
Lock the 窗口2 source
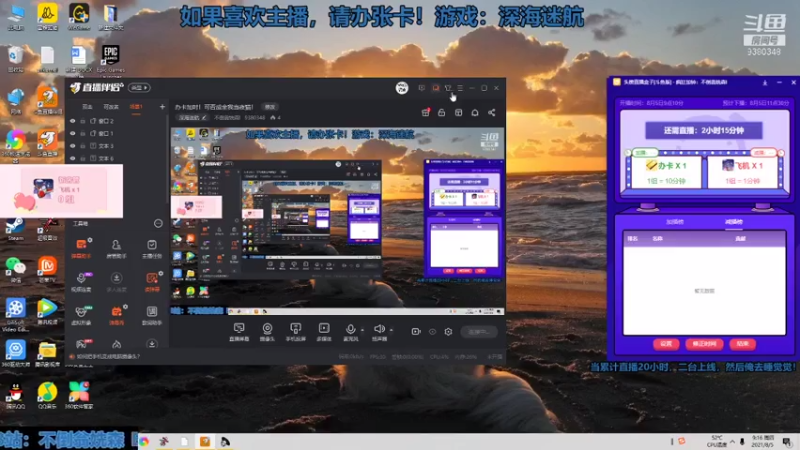click(x=83, y=121)
